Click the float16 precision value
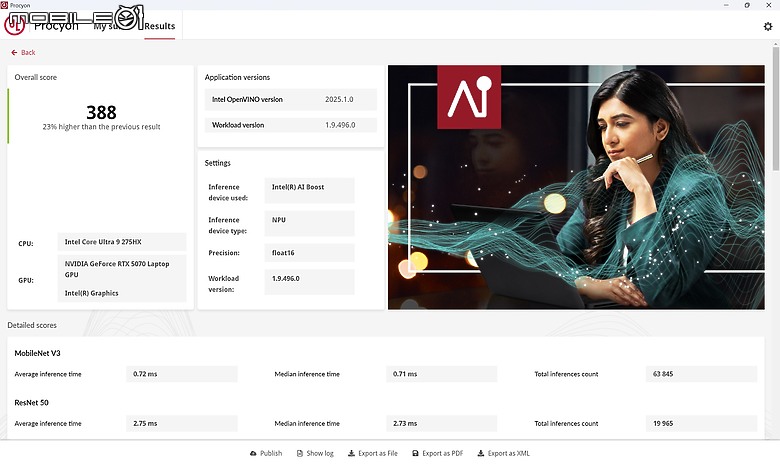Screen dimensions: 780x466 (x=309, y=253)
